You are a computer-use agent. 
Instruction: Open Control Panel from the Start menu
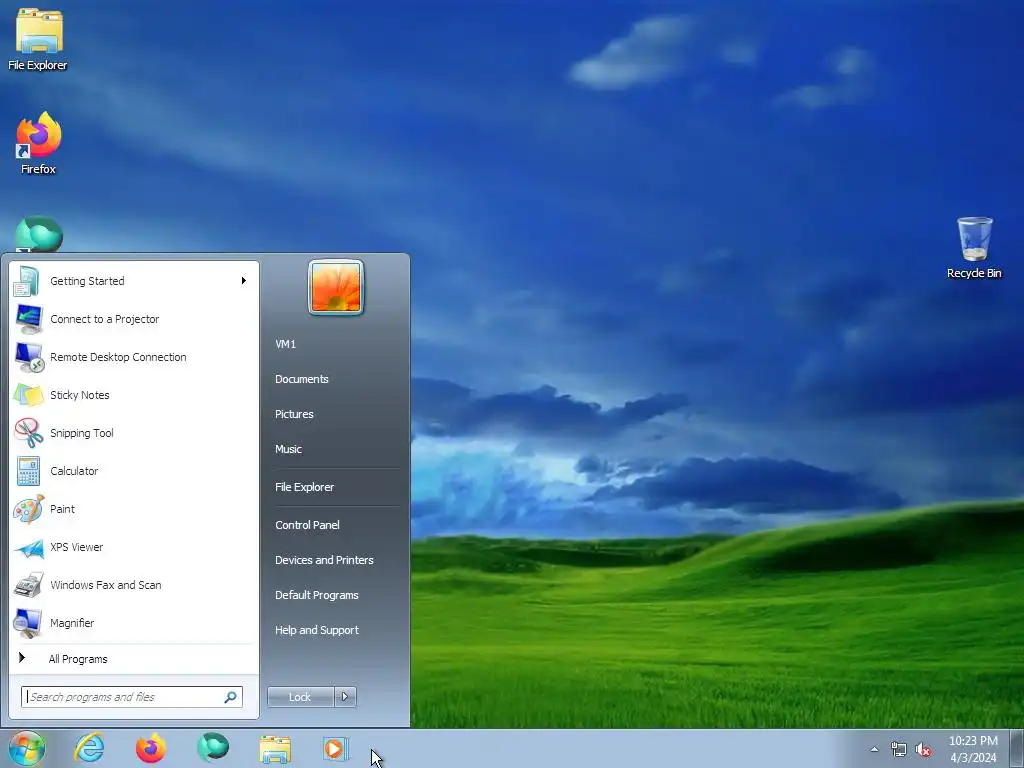coord(308,525)
